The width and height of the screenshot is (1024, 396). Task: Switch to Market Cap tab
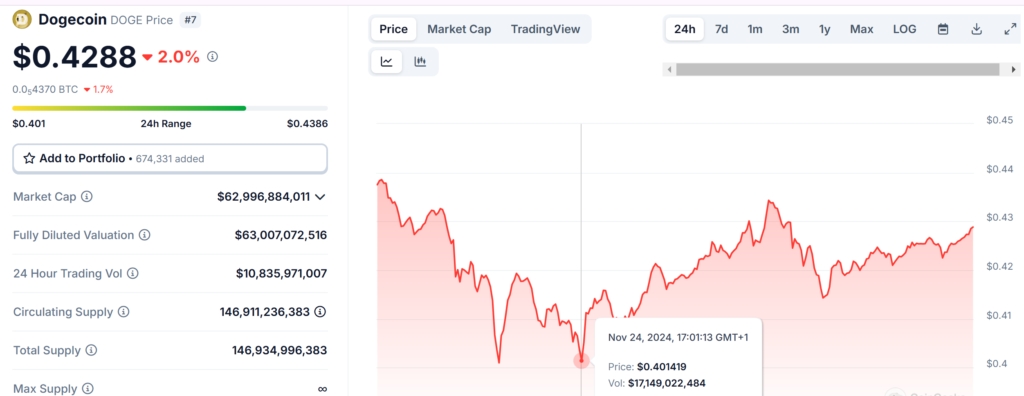point(459,29)
